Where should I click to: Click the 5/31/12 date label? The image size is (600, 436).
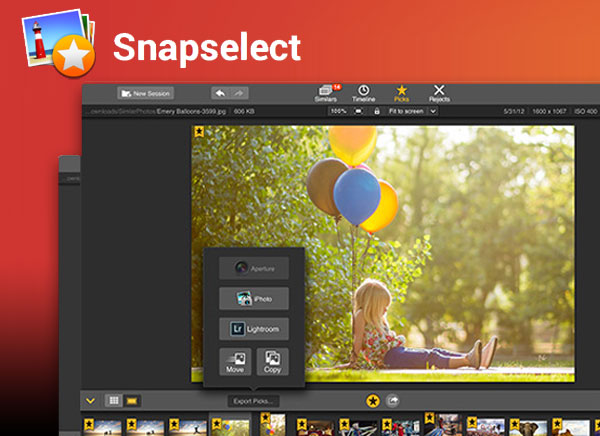click(x=514, y=111)
